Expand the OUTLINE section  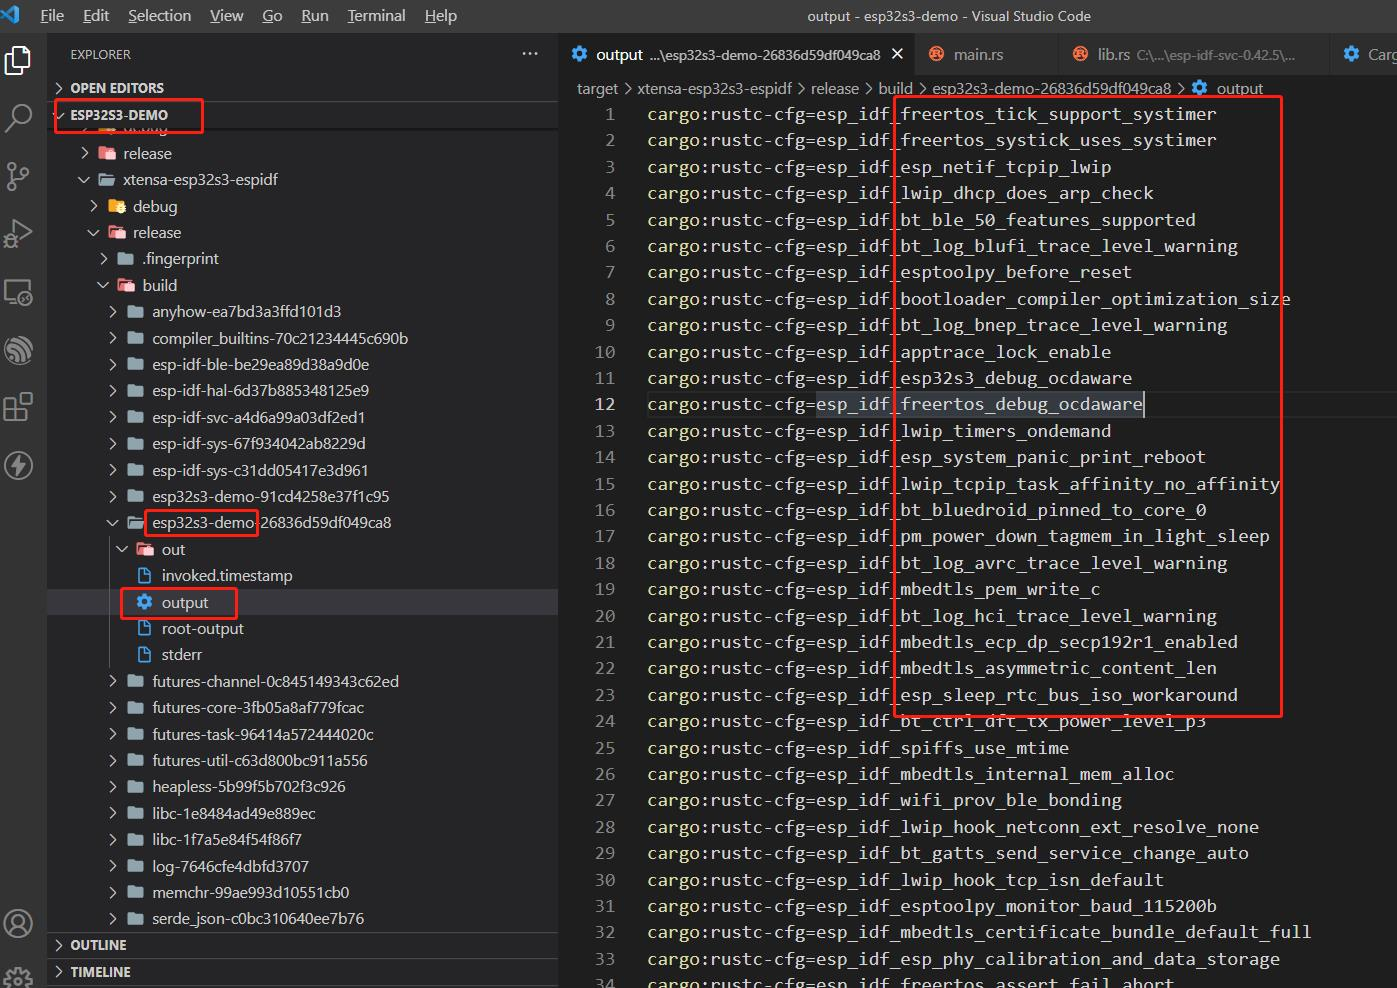98,945
